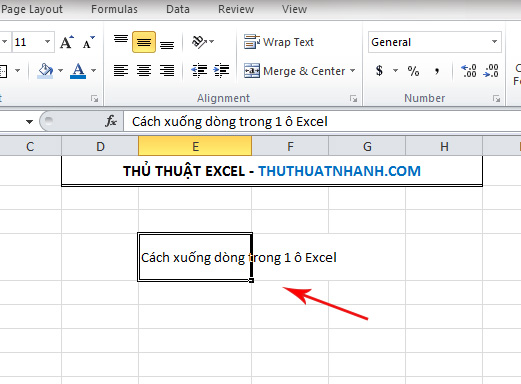Click the Decrease Font Size icon

pyautogui.click(x=88, y=42)
